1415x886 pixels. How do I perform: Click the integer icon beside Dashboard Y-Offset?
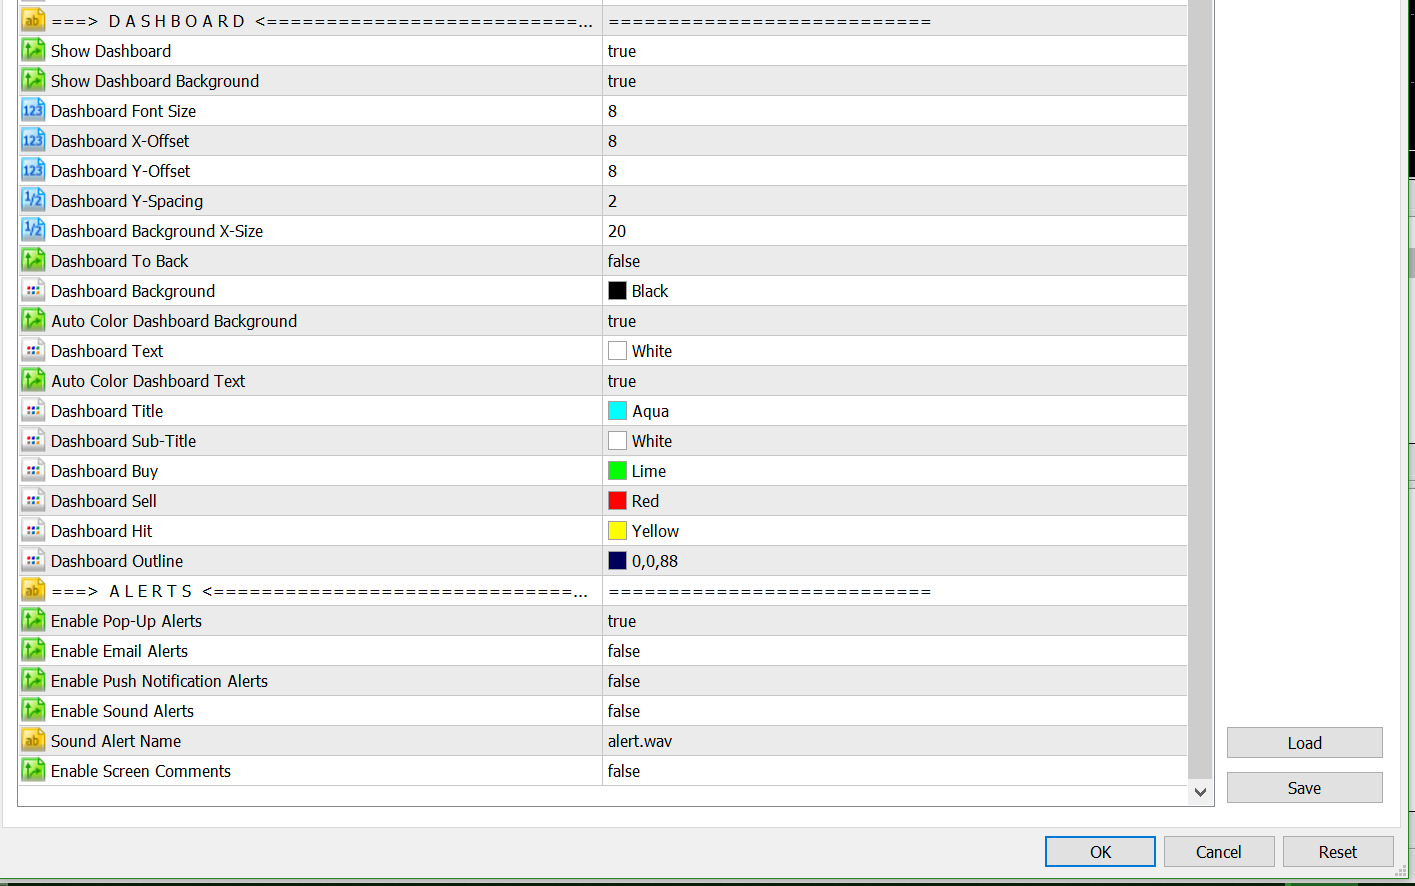(x=33, y=170)
